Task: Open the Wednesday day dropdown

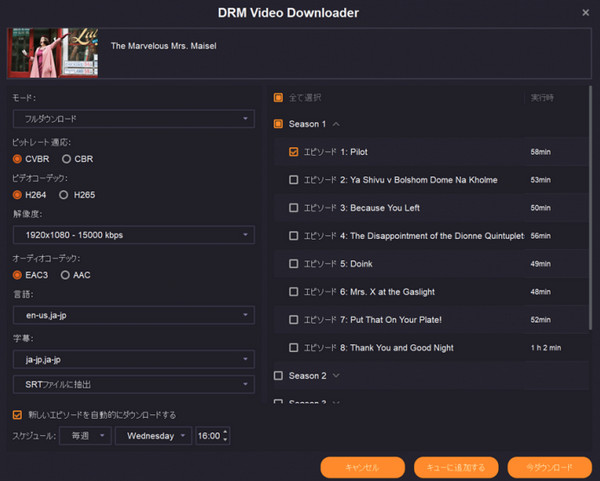Action: click(x=153, y=436)
